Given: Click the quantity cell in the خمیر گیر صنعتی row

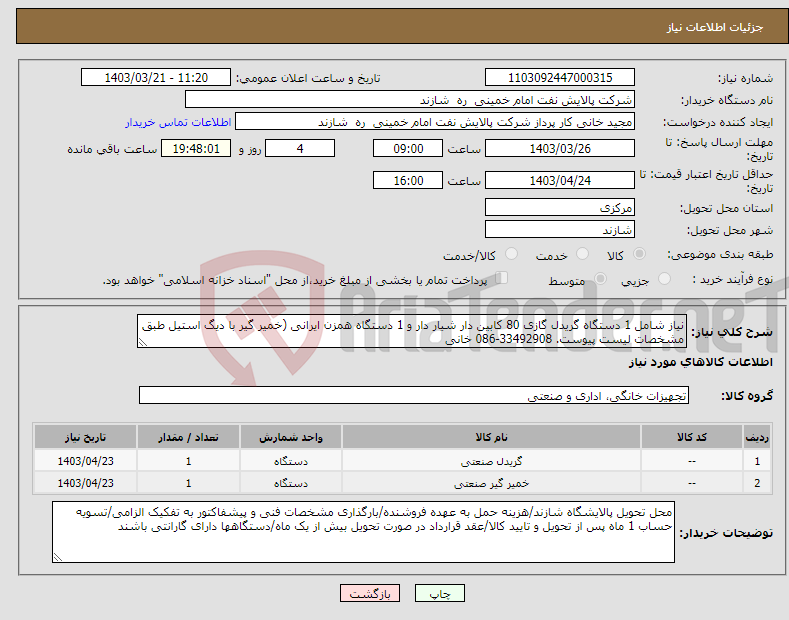Looking at the screenshot, I should 188,483.
